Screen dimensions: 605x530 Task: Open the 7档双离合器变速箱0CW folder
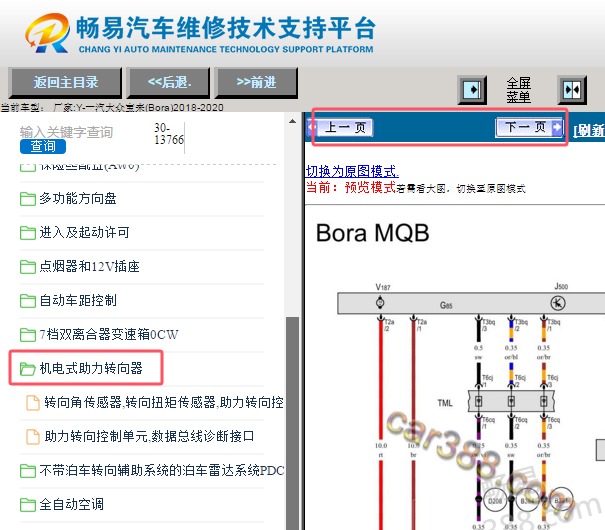[x=109, y=334]
